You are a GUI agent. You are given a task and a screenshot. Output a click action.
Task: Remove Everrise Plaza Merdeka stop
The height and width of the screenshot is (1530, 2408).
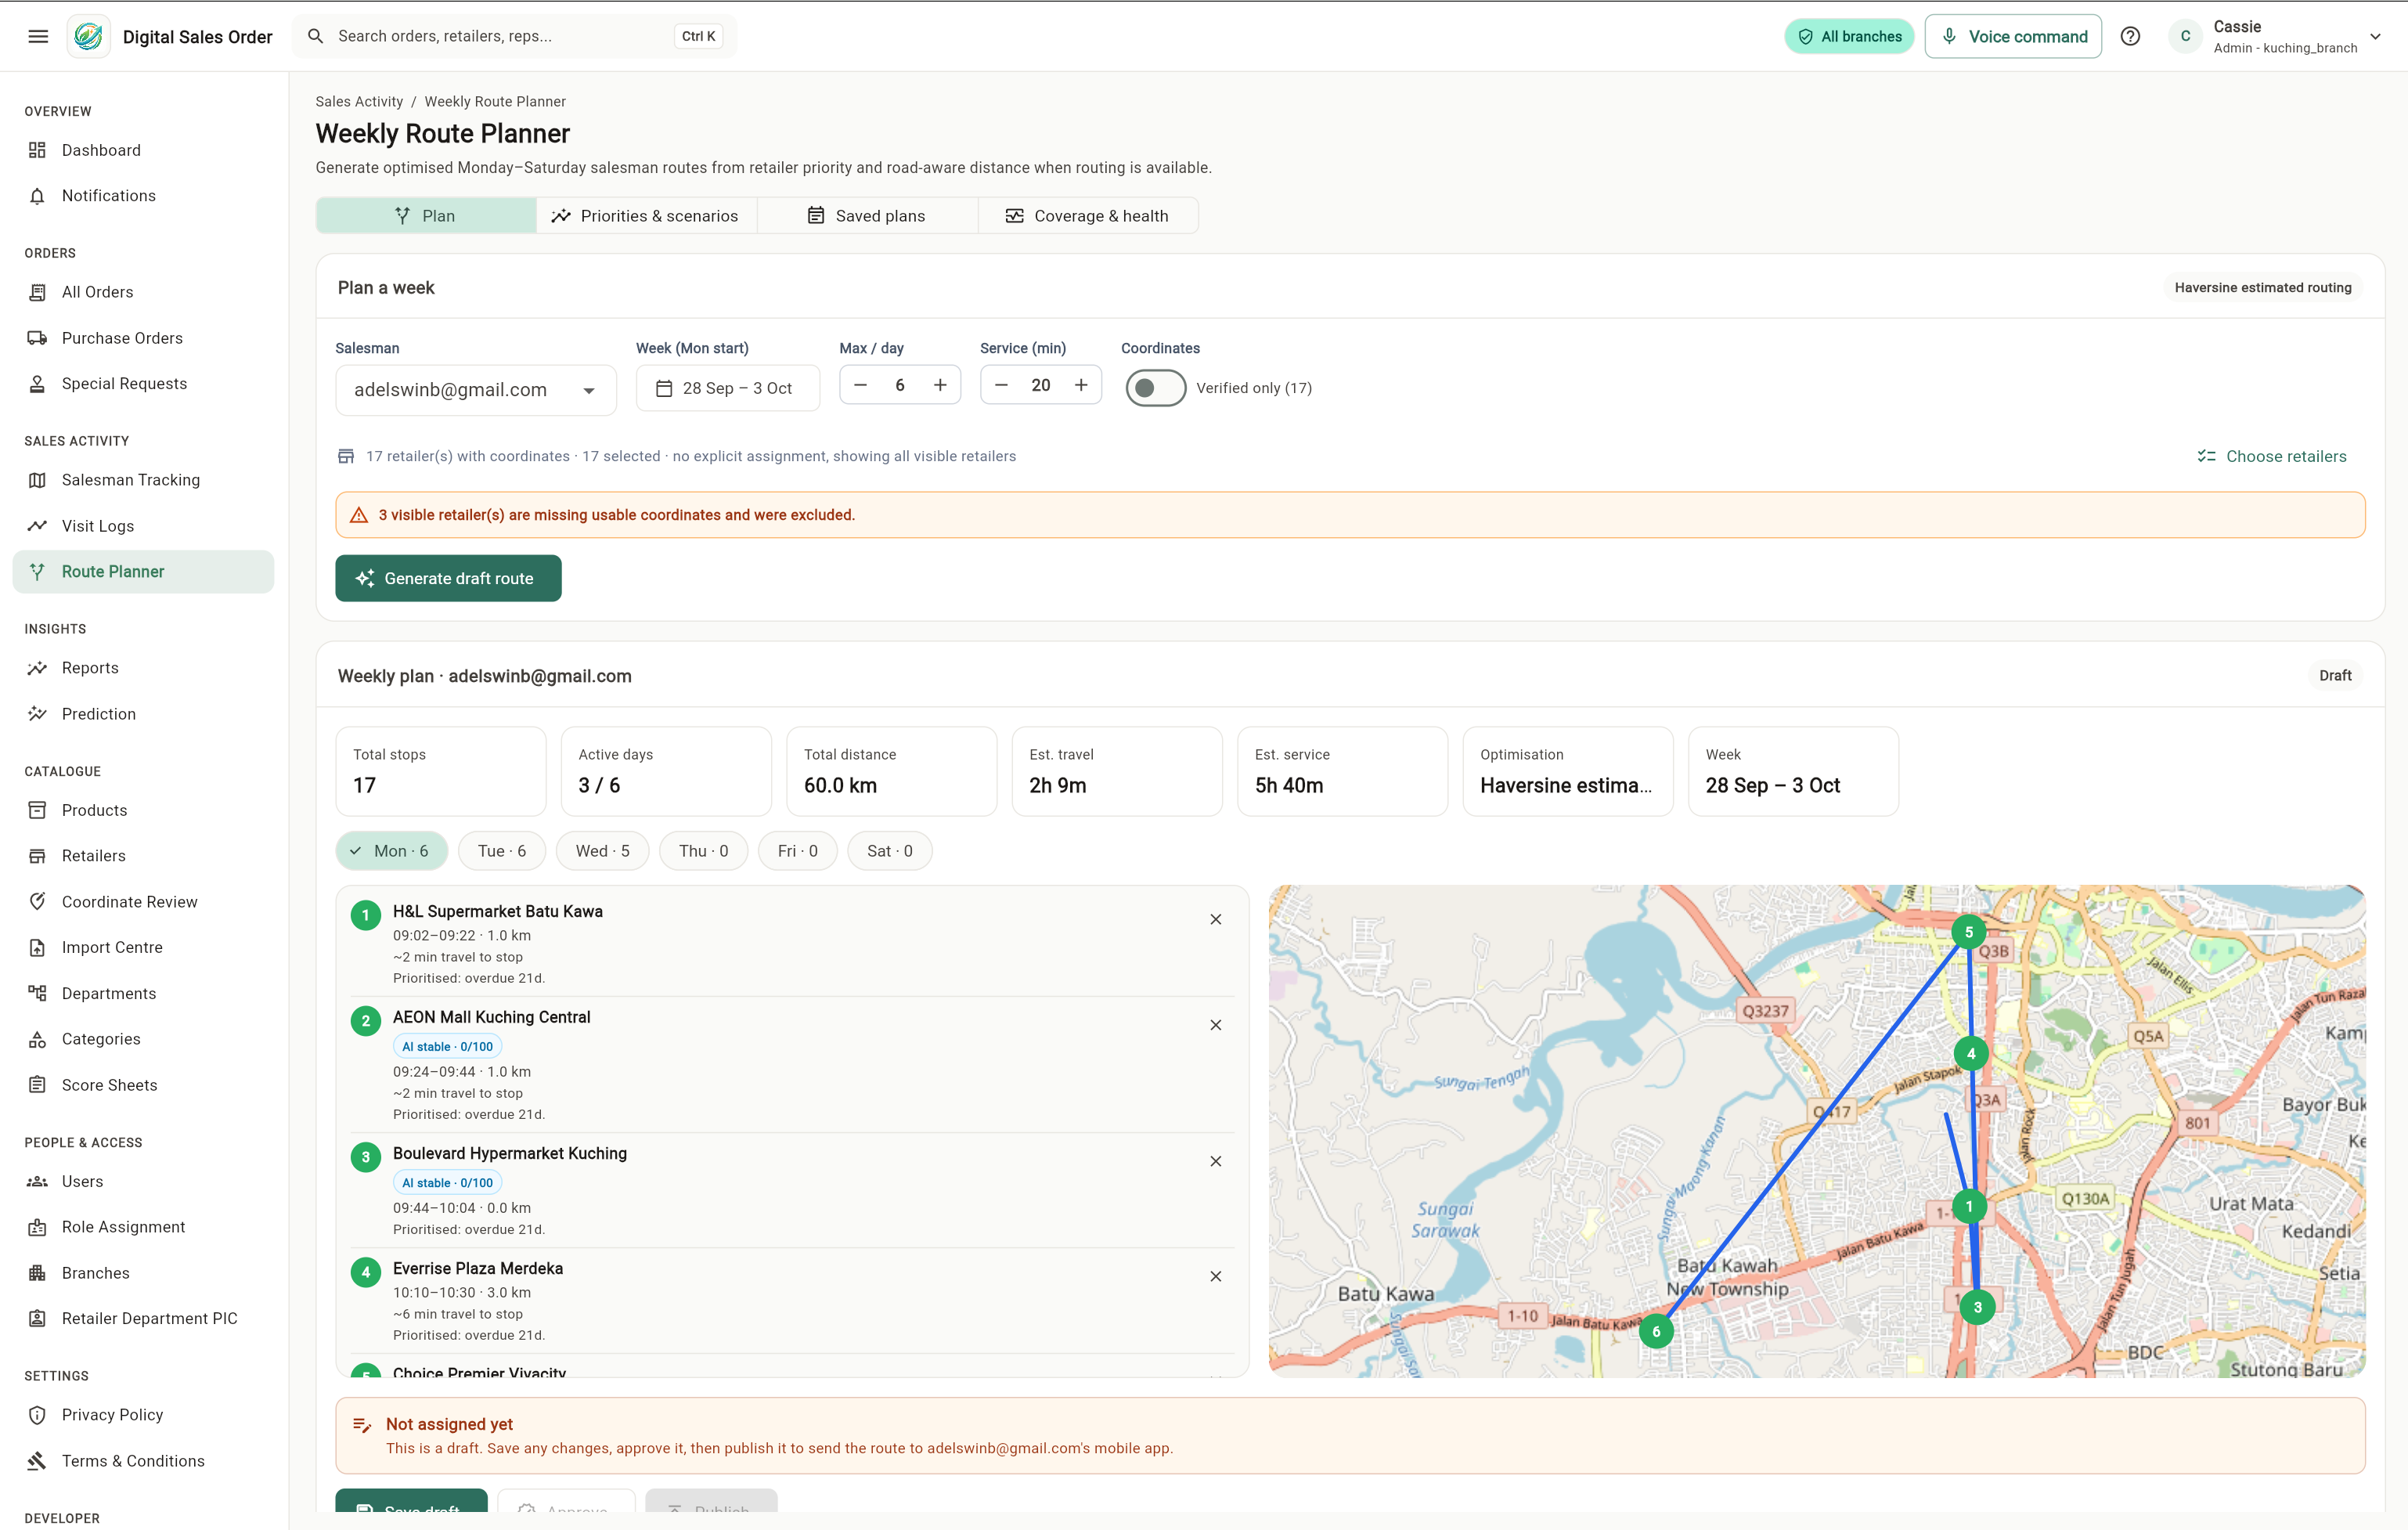pyautogui.click(x=1216, y=1276)
